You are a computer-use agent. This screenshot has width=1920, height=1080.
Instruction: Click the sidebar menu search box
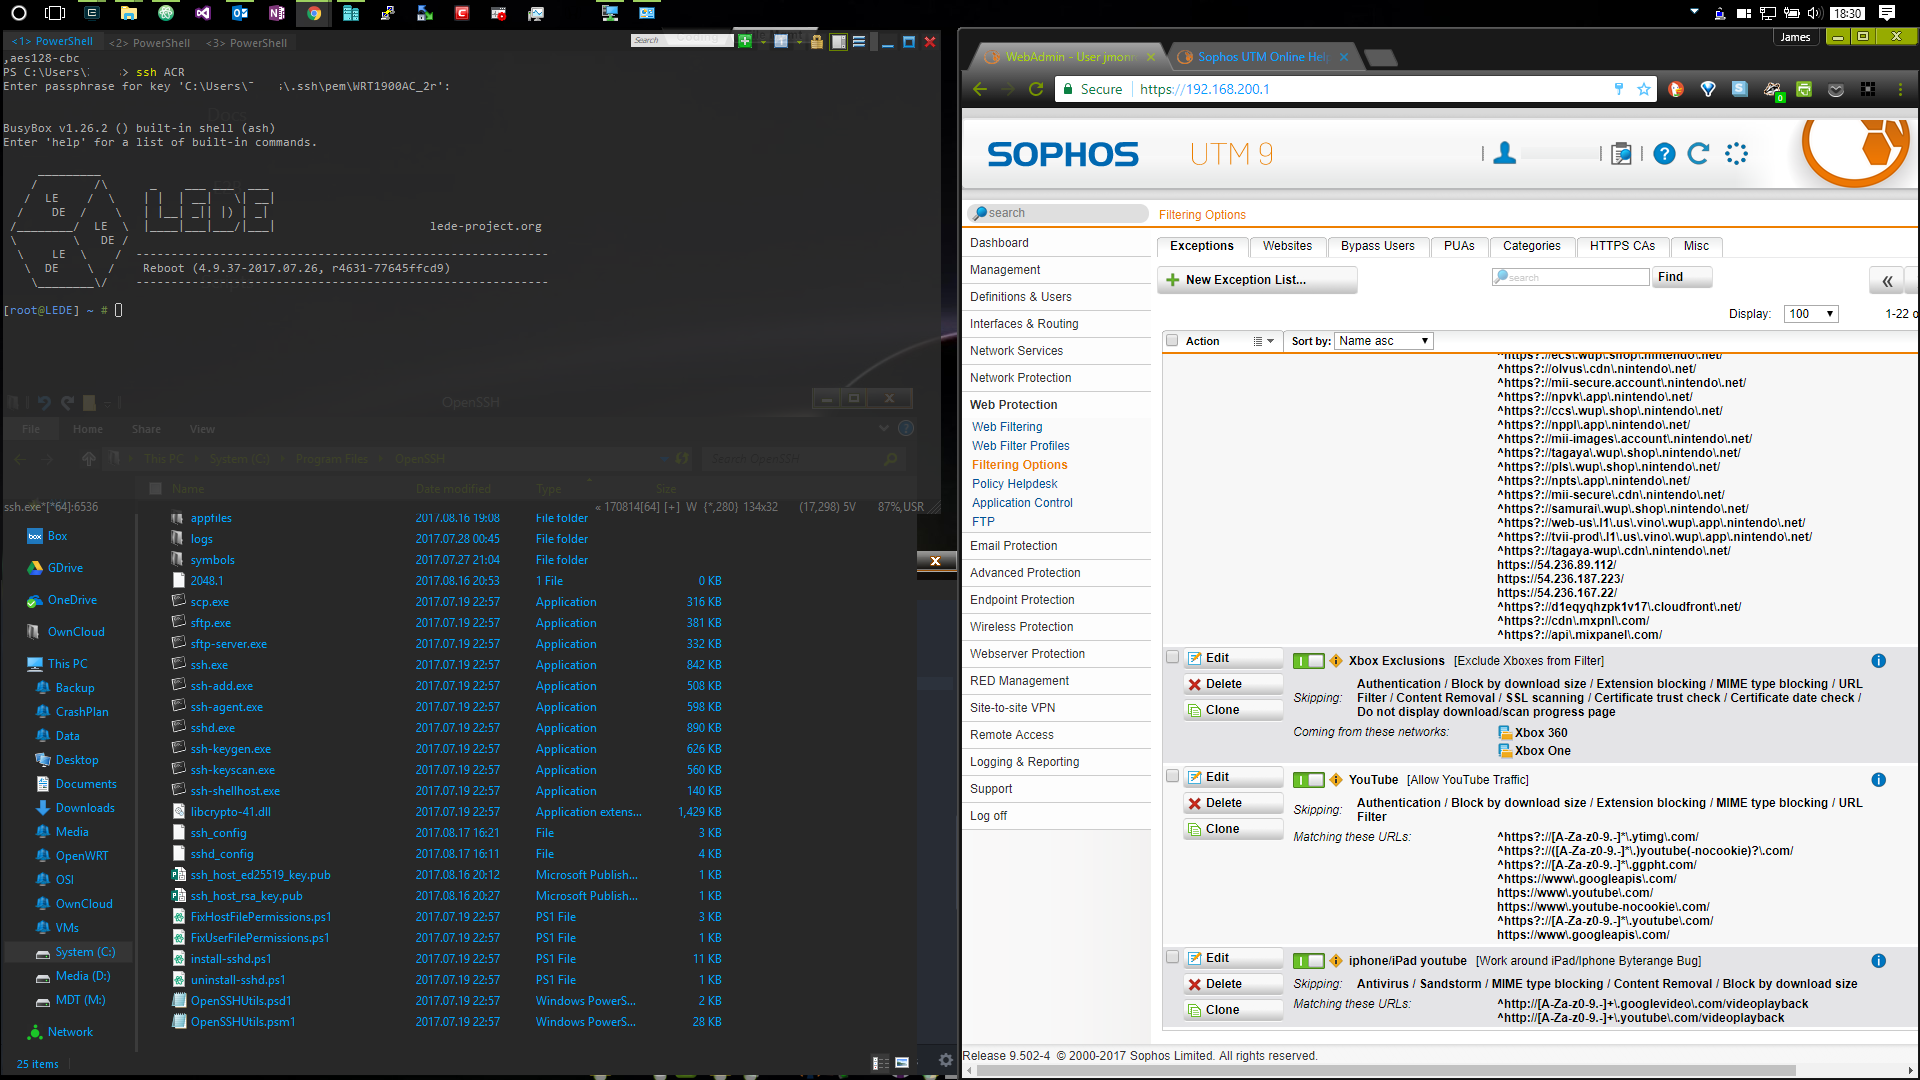tap(1057, 213)
